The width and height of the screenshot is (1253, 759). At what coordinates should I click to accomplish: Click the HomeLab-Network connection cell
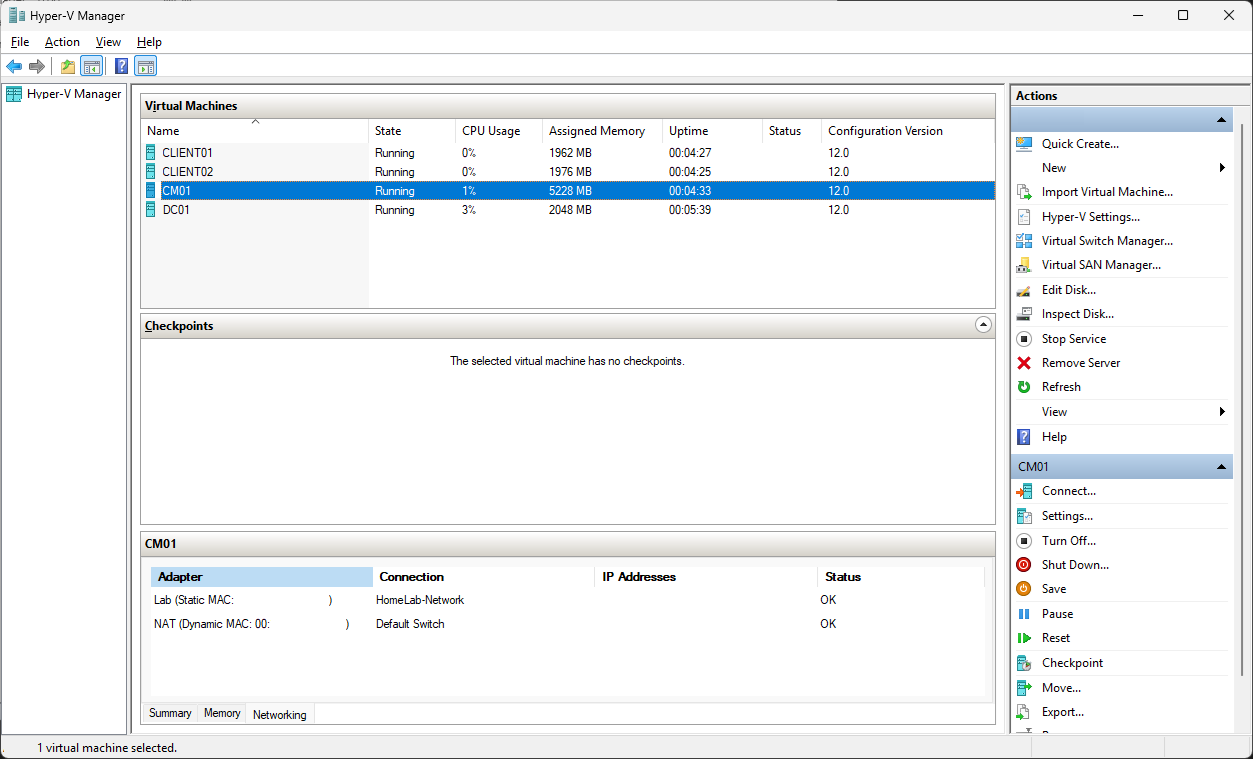(420, 600)
